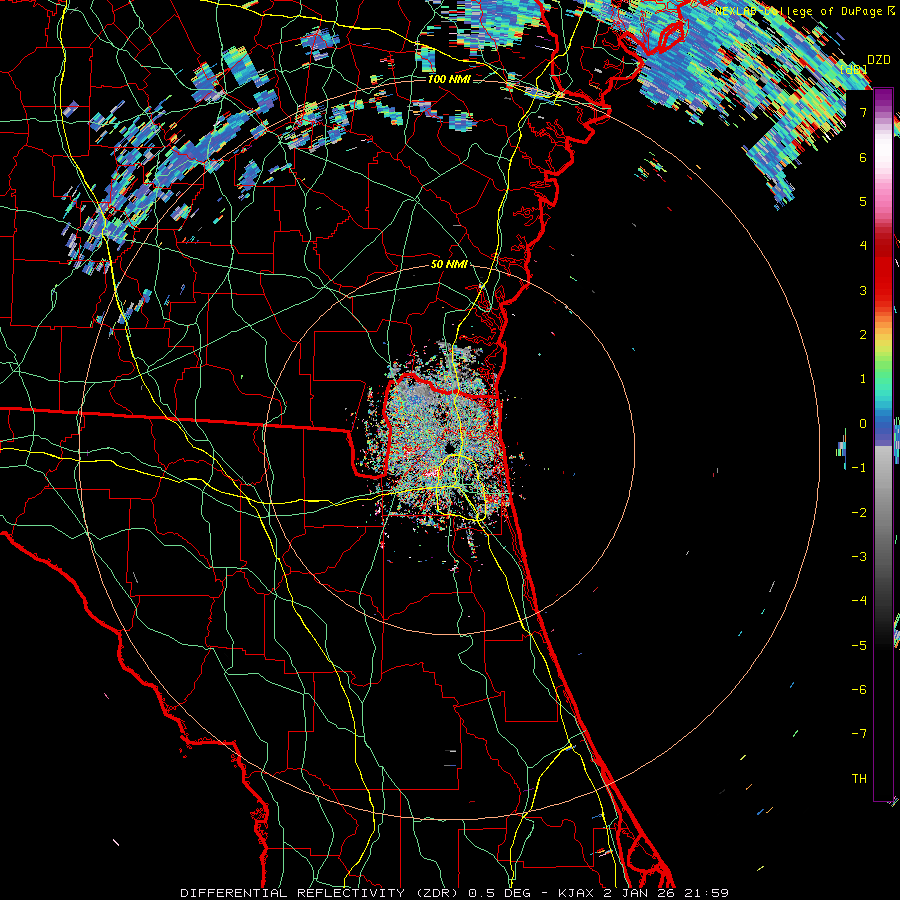Image resolution: width=900 pixels, height=900 pixels.
Task: Click the "DZD" label above the color scale
Action: [878, 60]
